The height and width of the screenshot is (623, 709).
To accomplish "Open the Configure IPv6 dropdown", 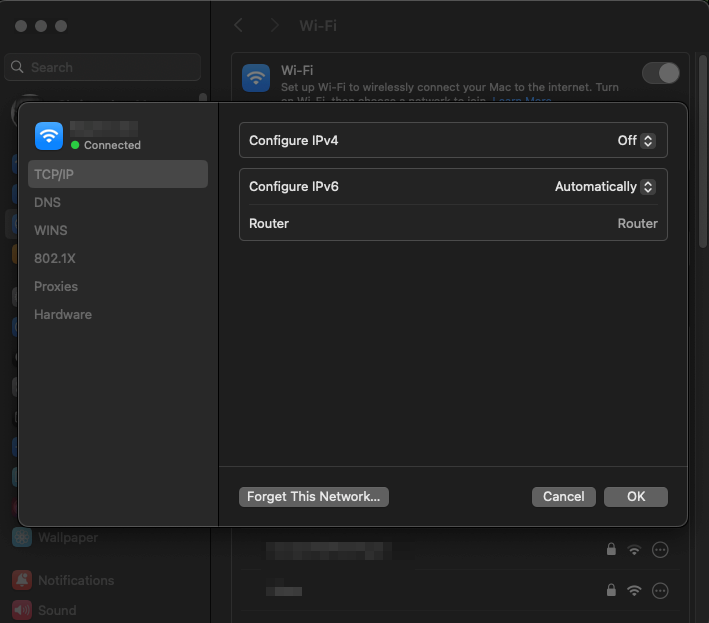I will (x=605, y=187).
